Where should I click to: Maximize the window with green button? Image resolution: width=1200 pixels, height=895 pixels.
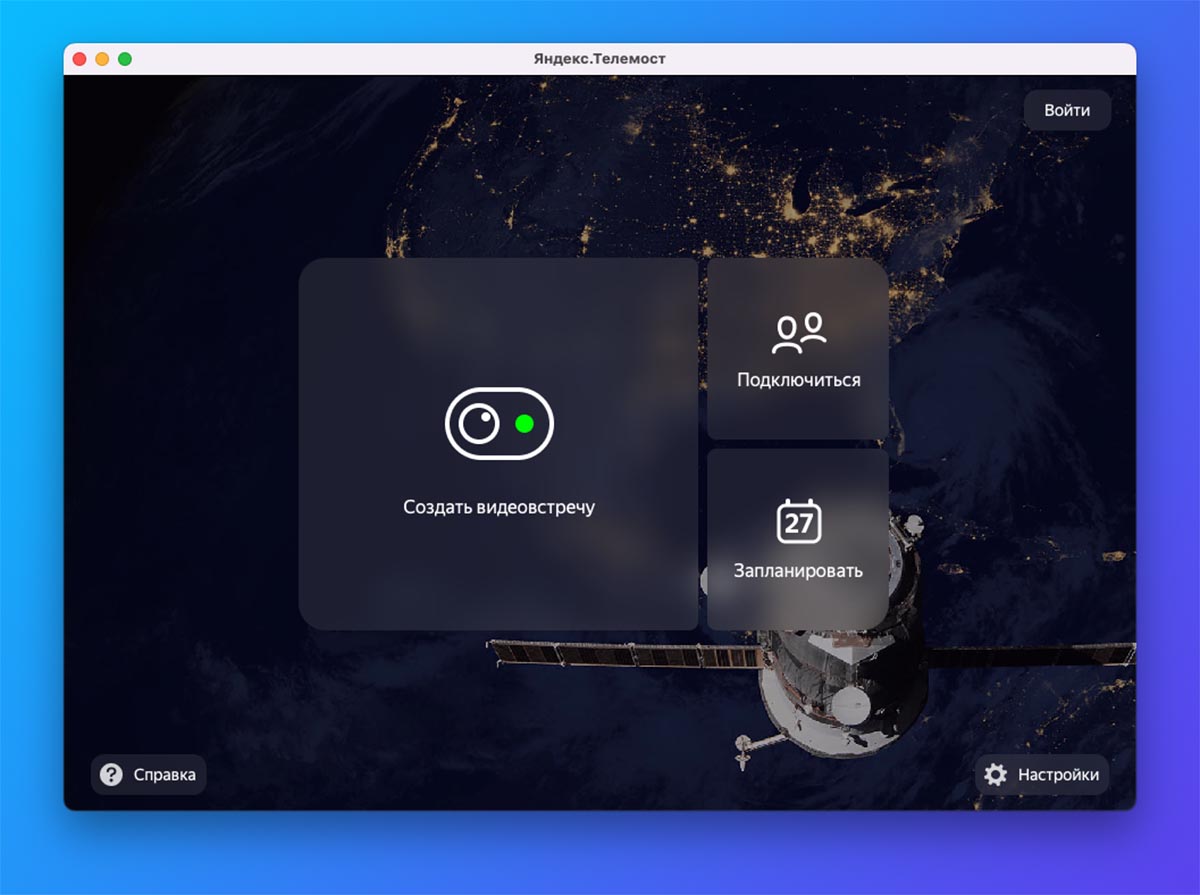125,59
